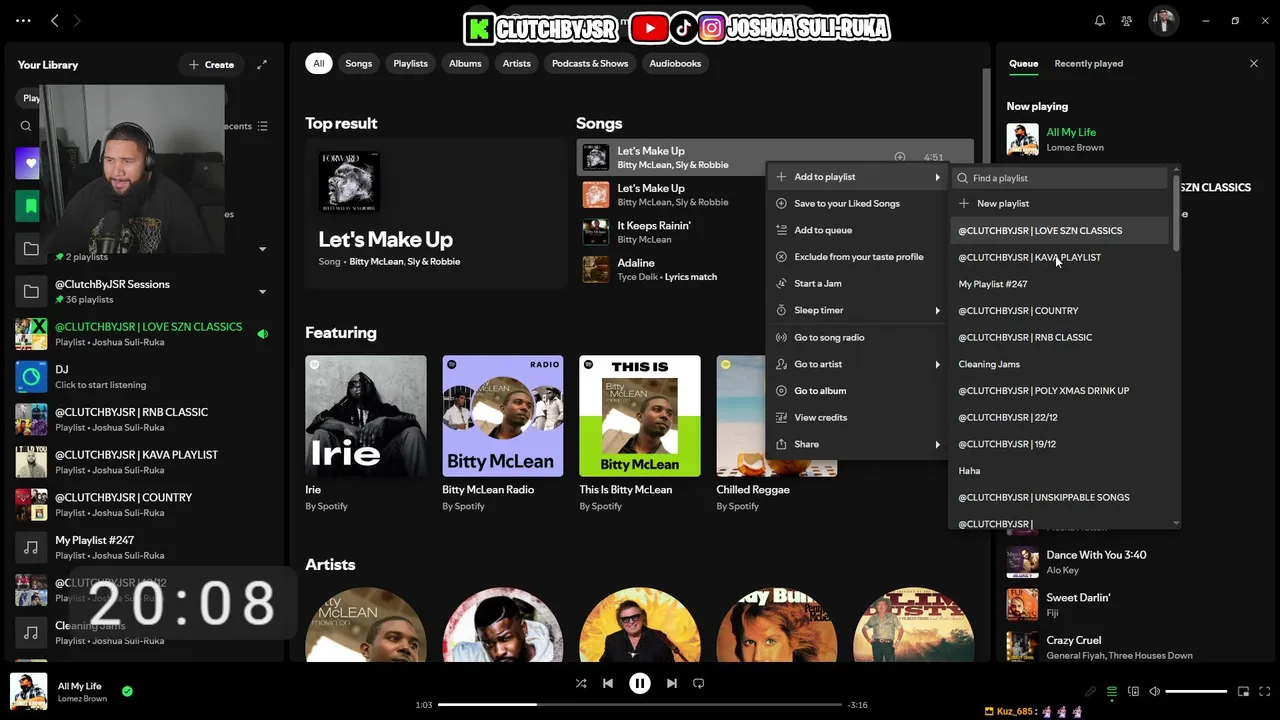Add first Let's Make Up to Liked Songs
Screen dimensions: 1280x720
pyautogui.click(x=899, y=157)
